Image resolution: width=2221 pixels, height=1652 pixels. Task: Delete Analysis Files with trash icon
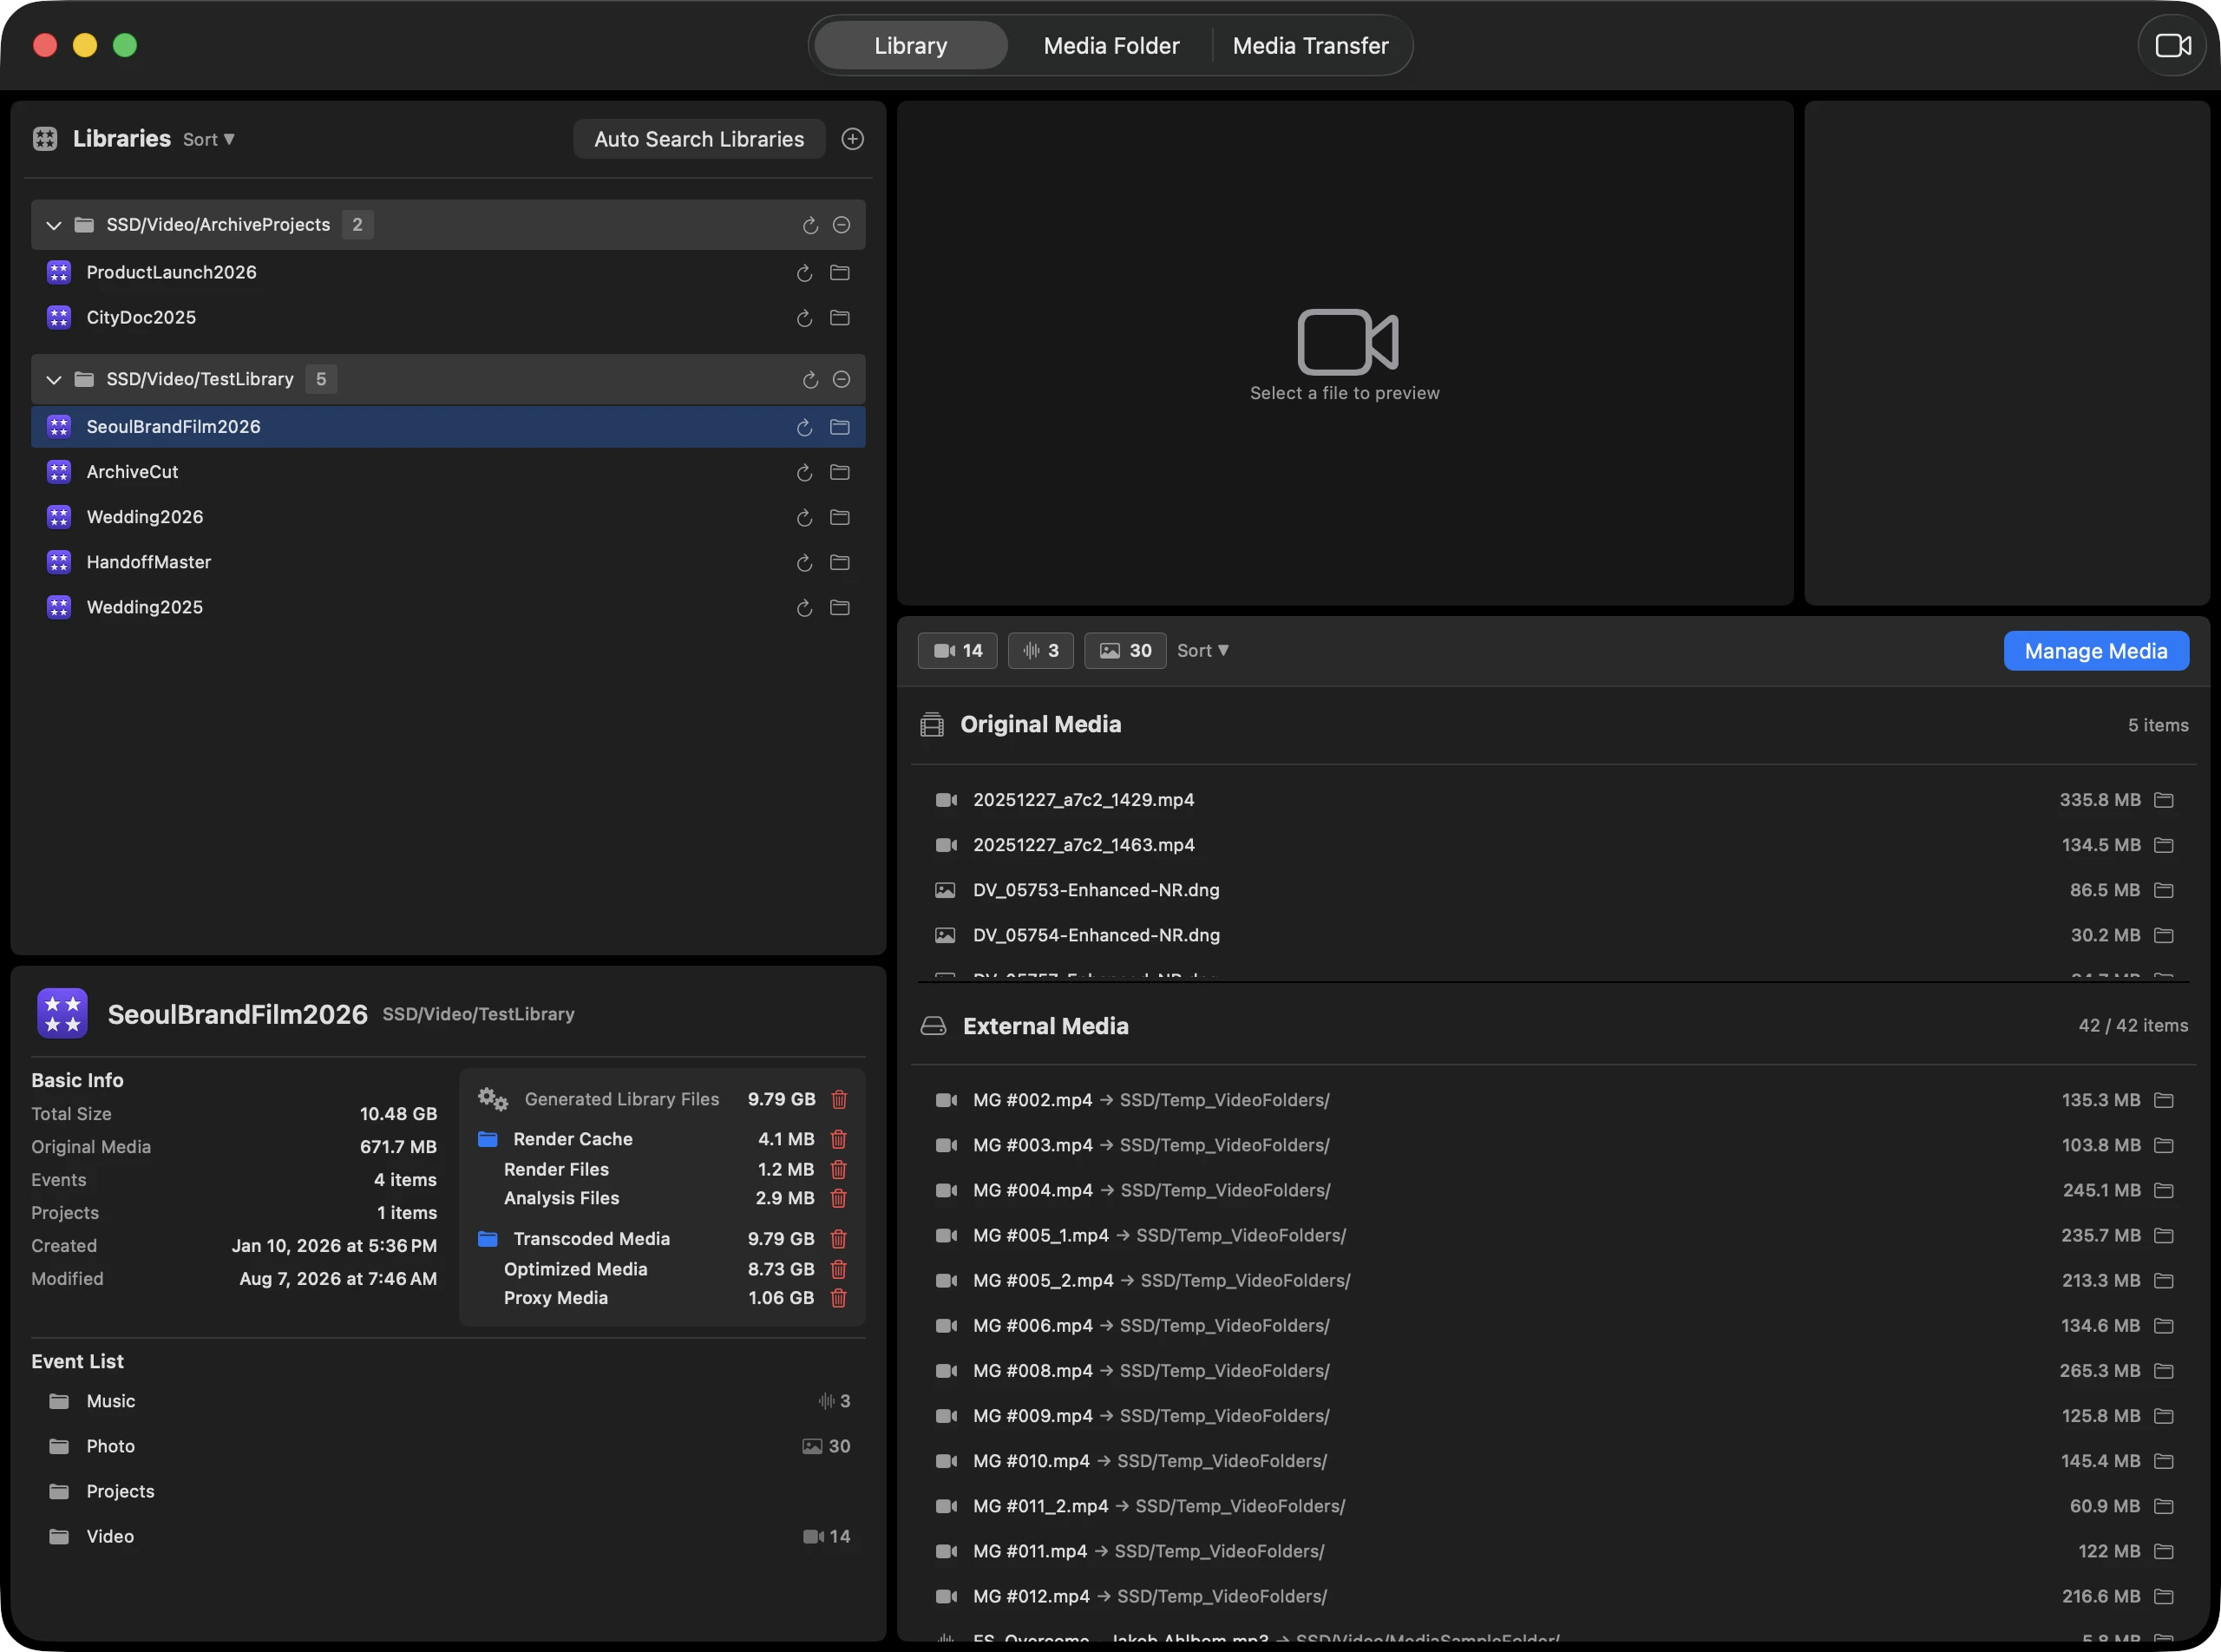point(839,1198)
